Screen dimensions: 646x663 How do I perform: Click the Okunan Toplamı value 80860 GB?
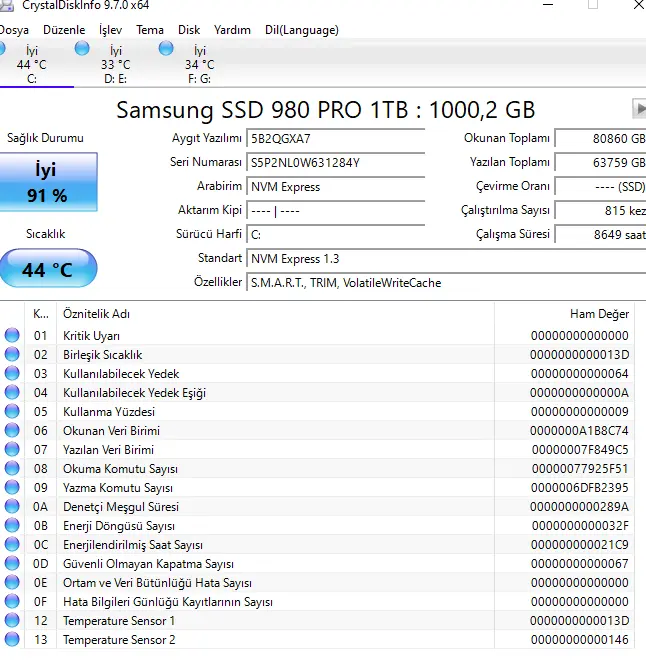600,139
